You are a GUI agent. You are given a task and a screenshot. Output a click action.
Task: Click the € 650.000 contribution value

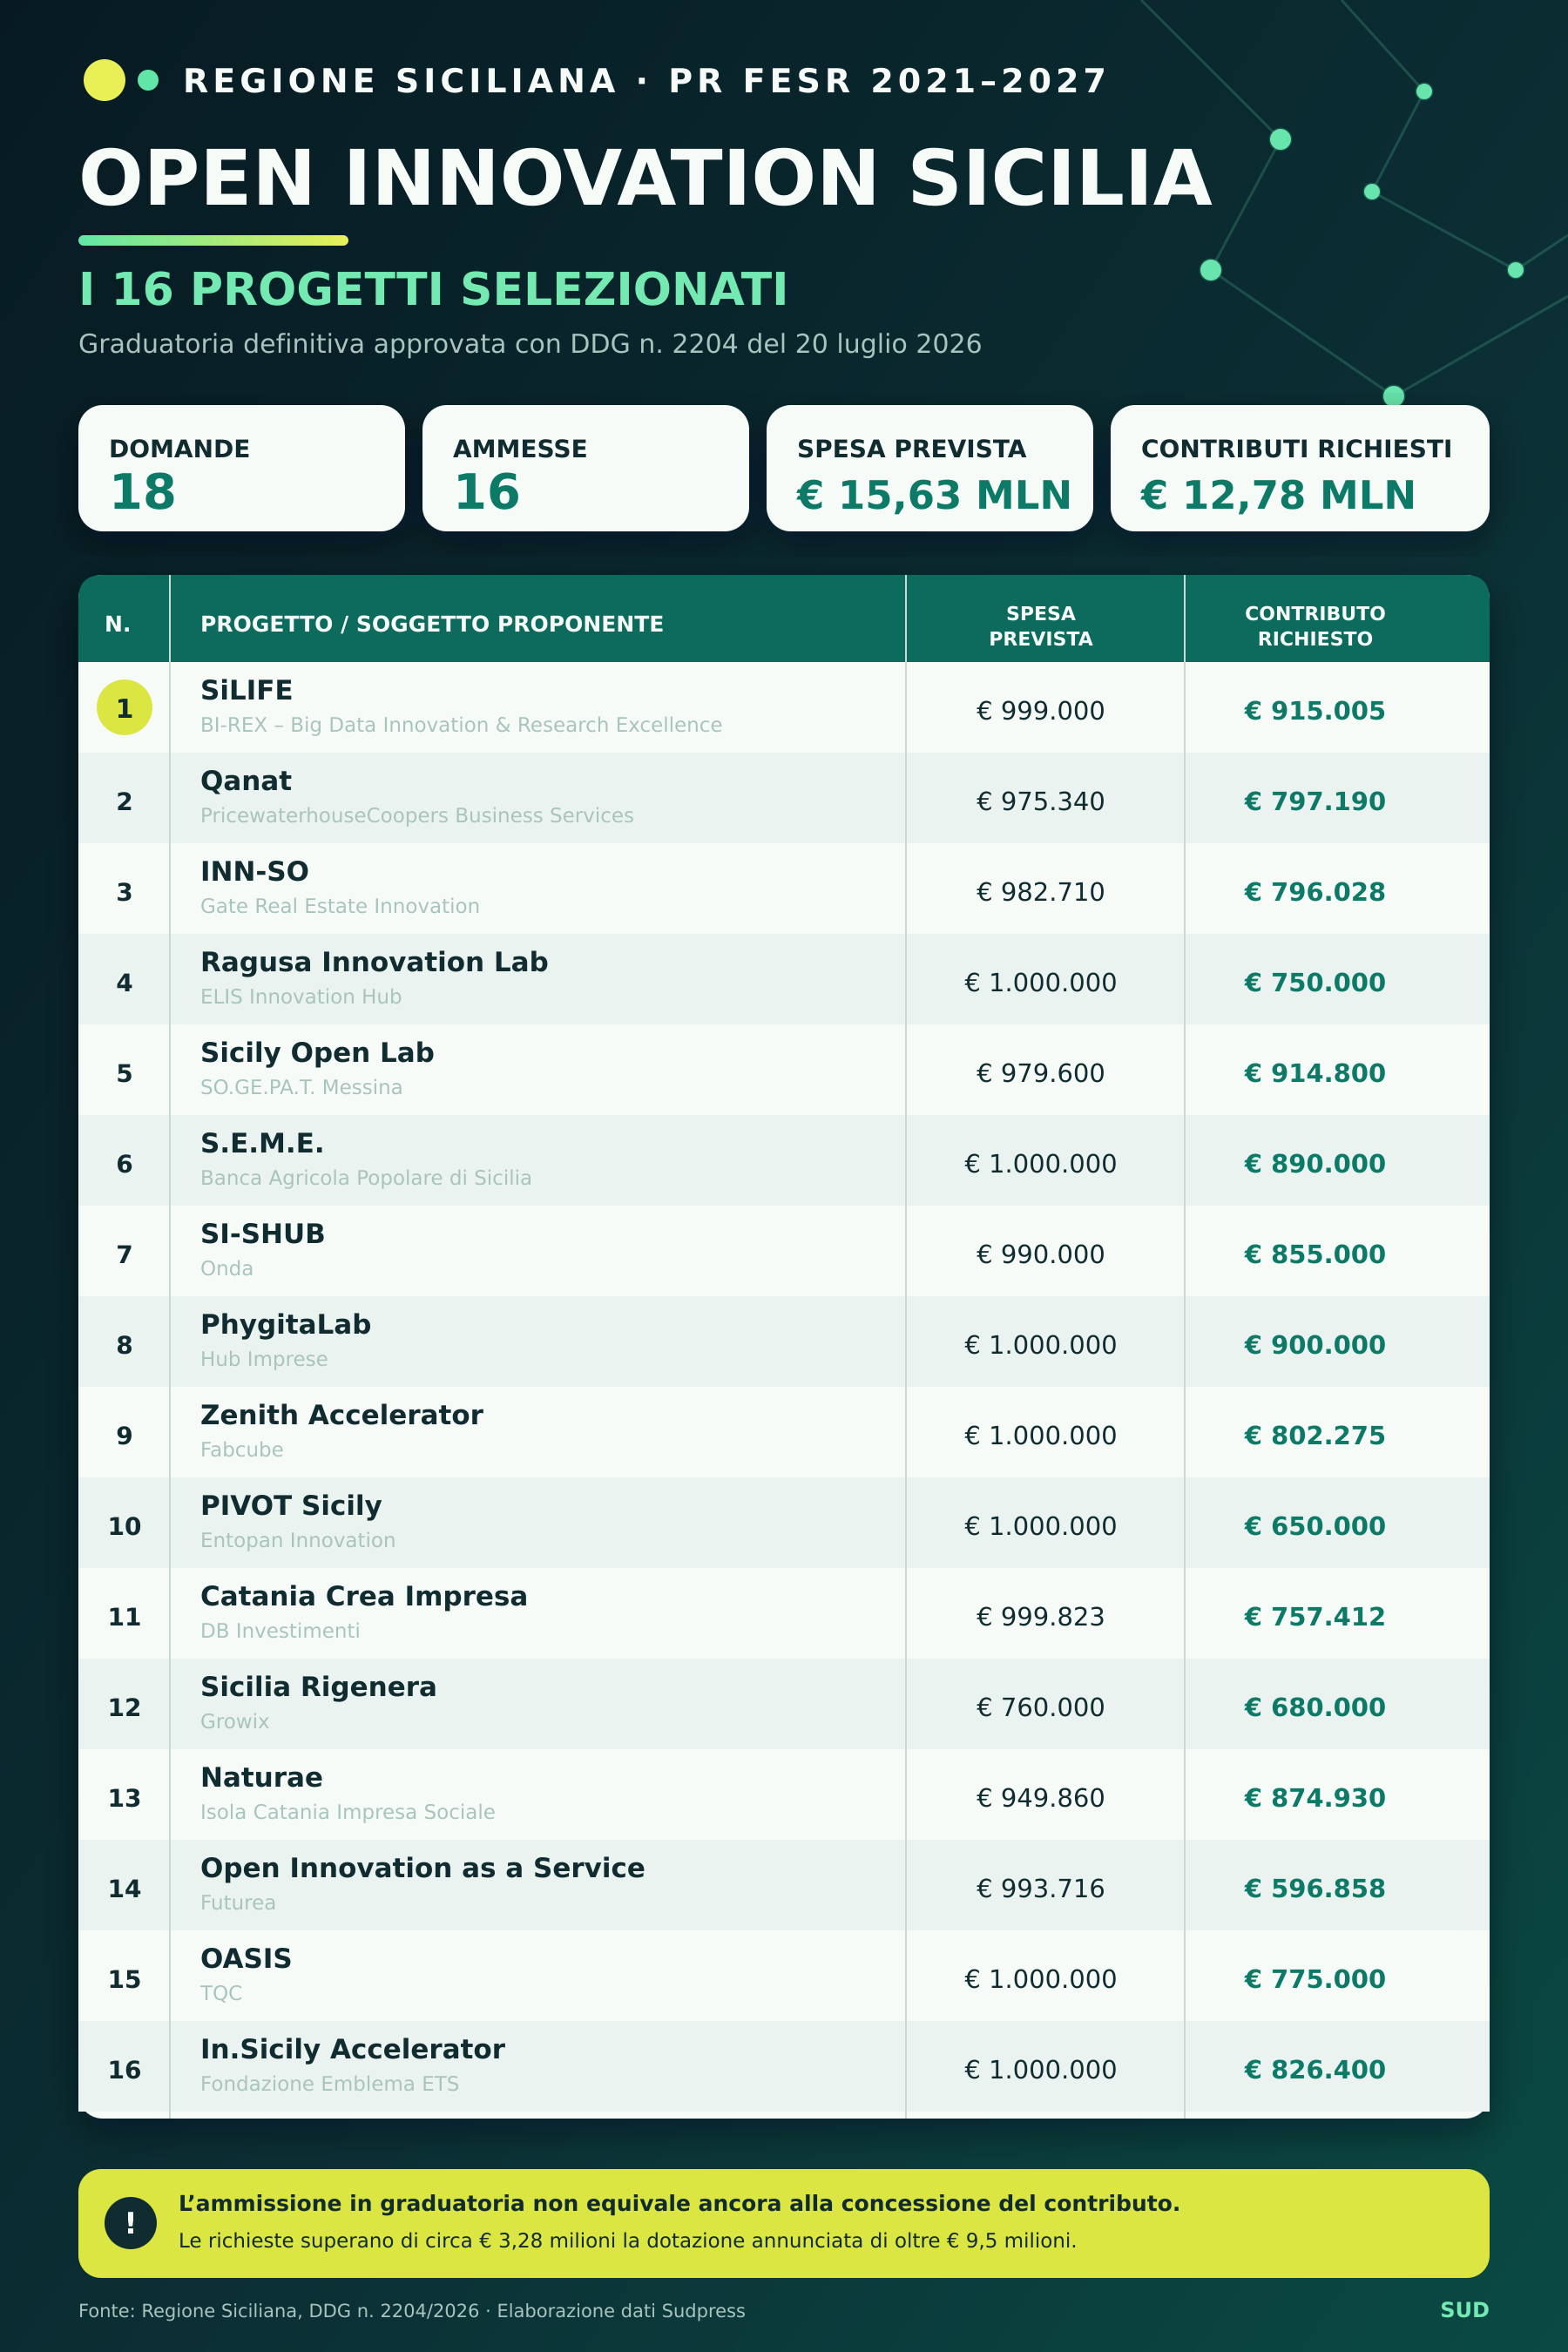[x=1315, y=1526]
